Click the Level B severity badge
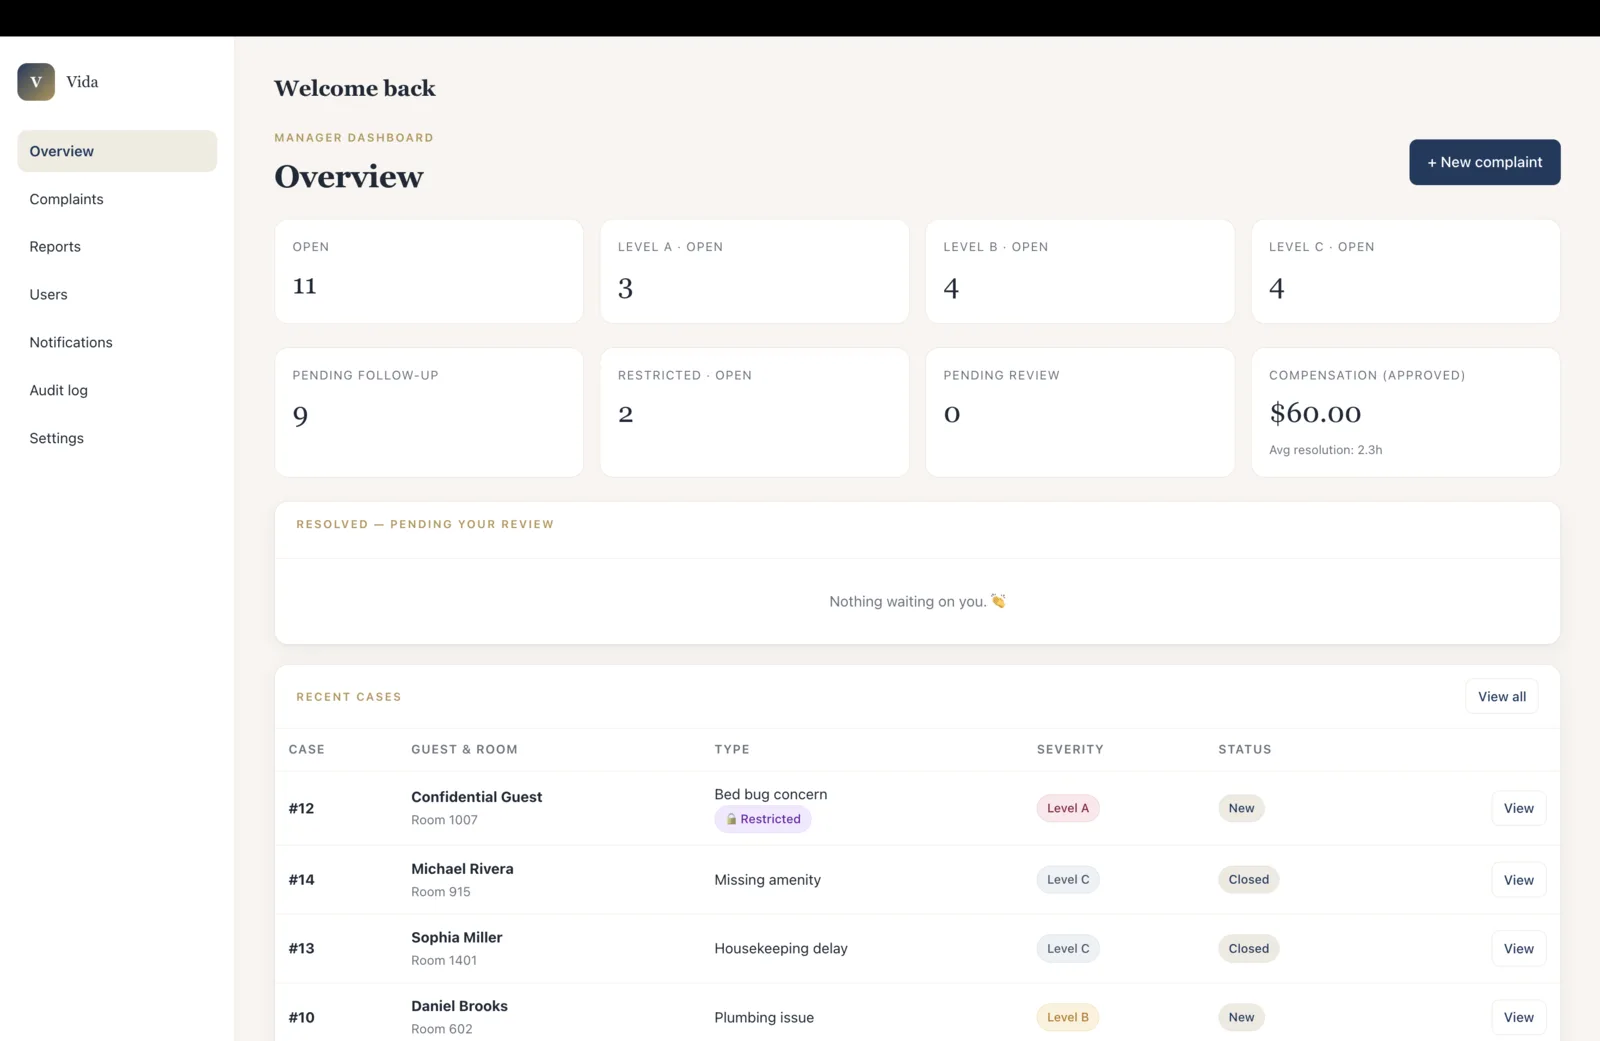Screen dimensions: 1600x1041 [1068, 1017]
